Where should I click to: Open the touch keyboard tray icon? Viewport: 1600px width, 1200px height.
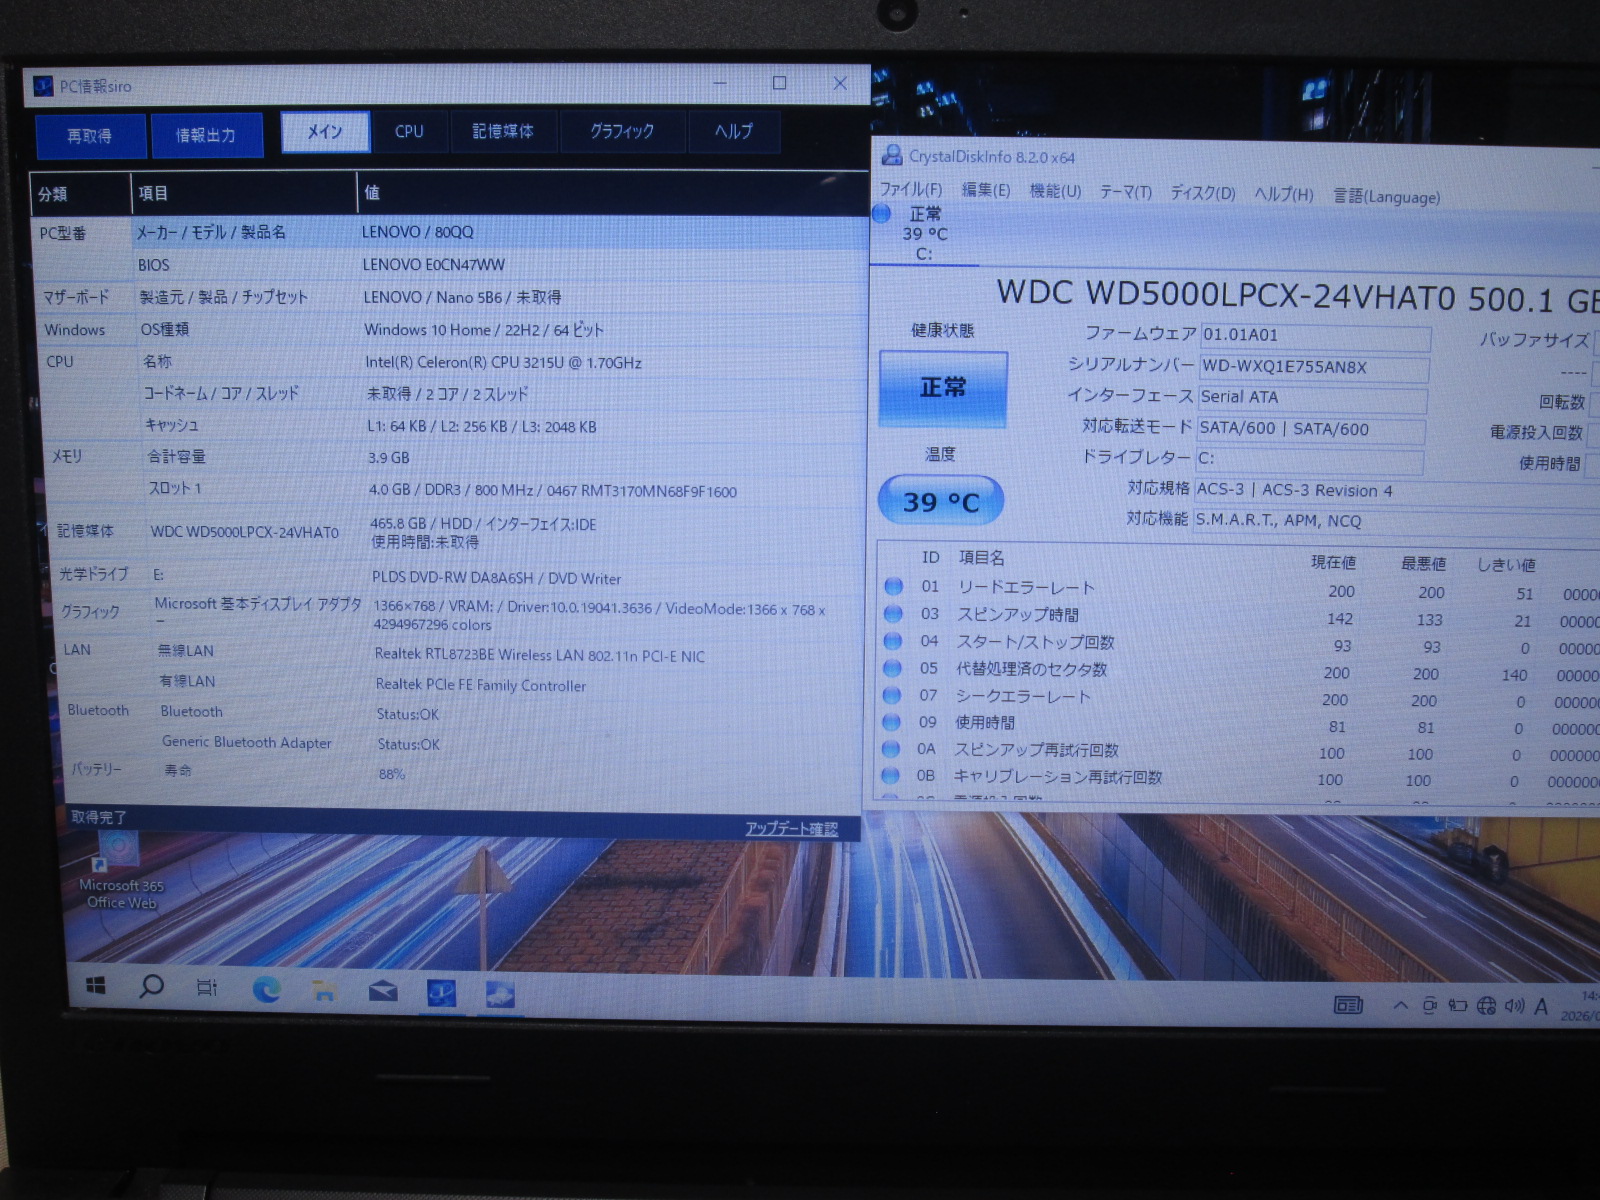coord(1348,1005)
